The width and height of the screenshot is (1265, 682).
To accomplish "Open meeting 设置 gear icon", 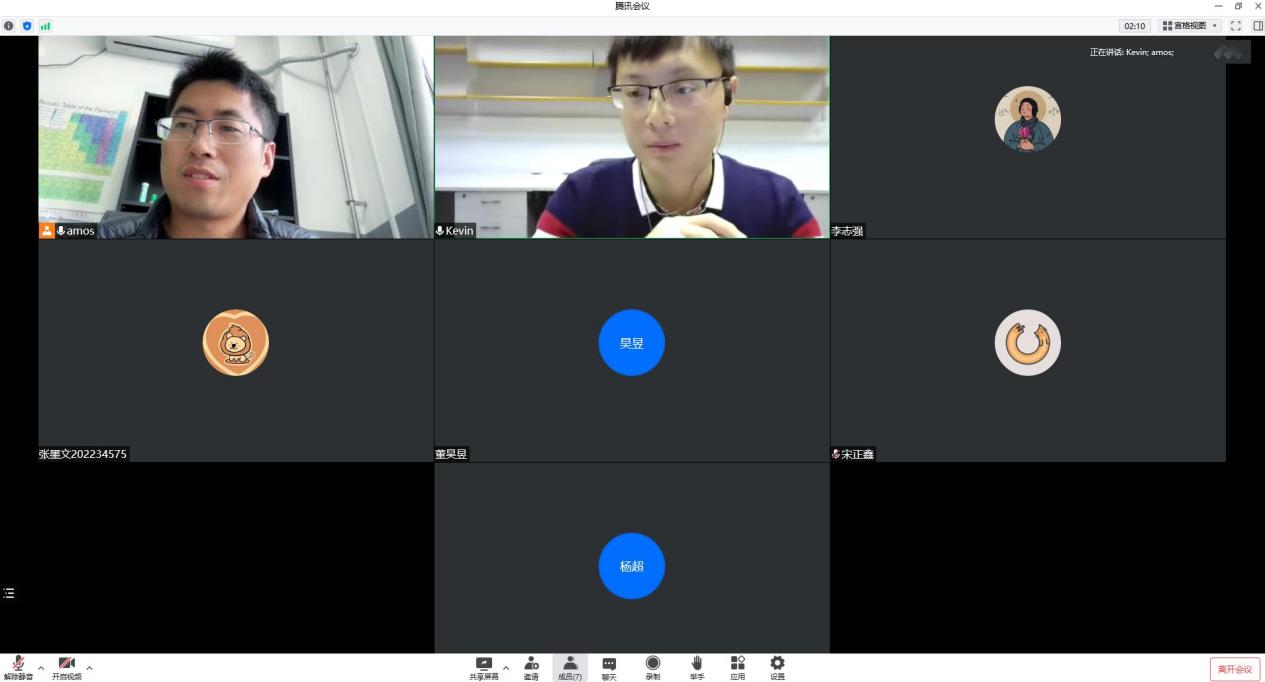I will pyautogui.click(x=777, y=667).
